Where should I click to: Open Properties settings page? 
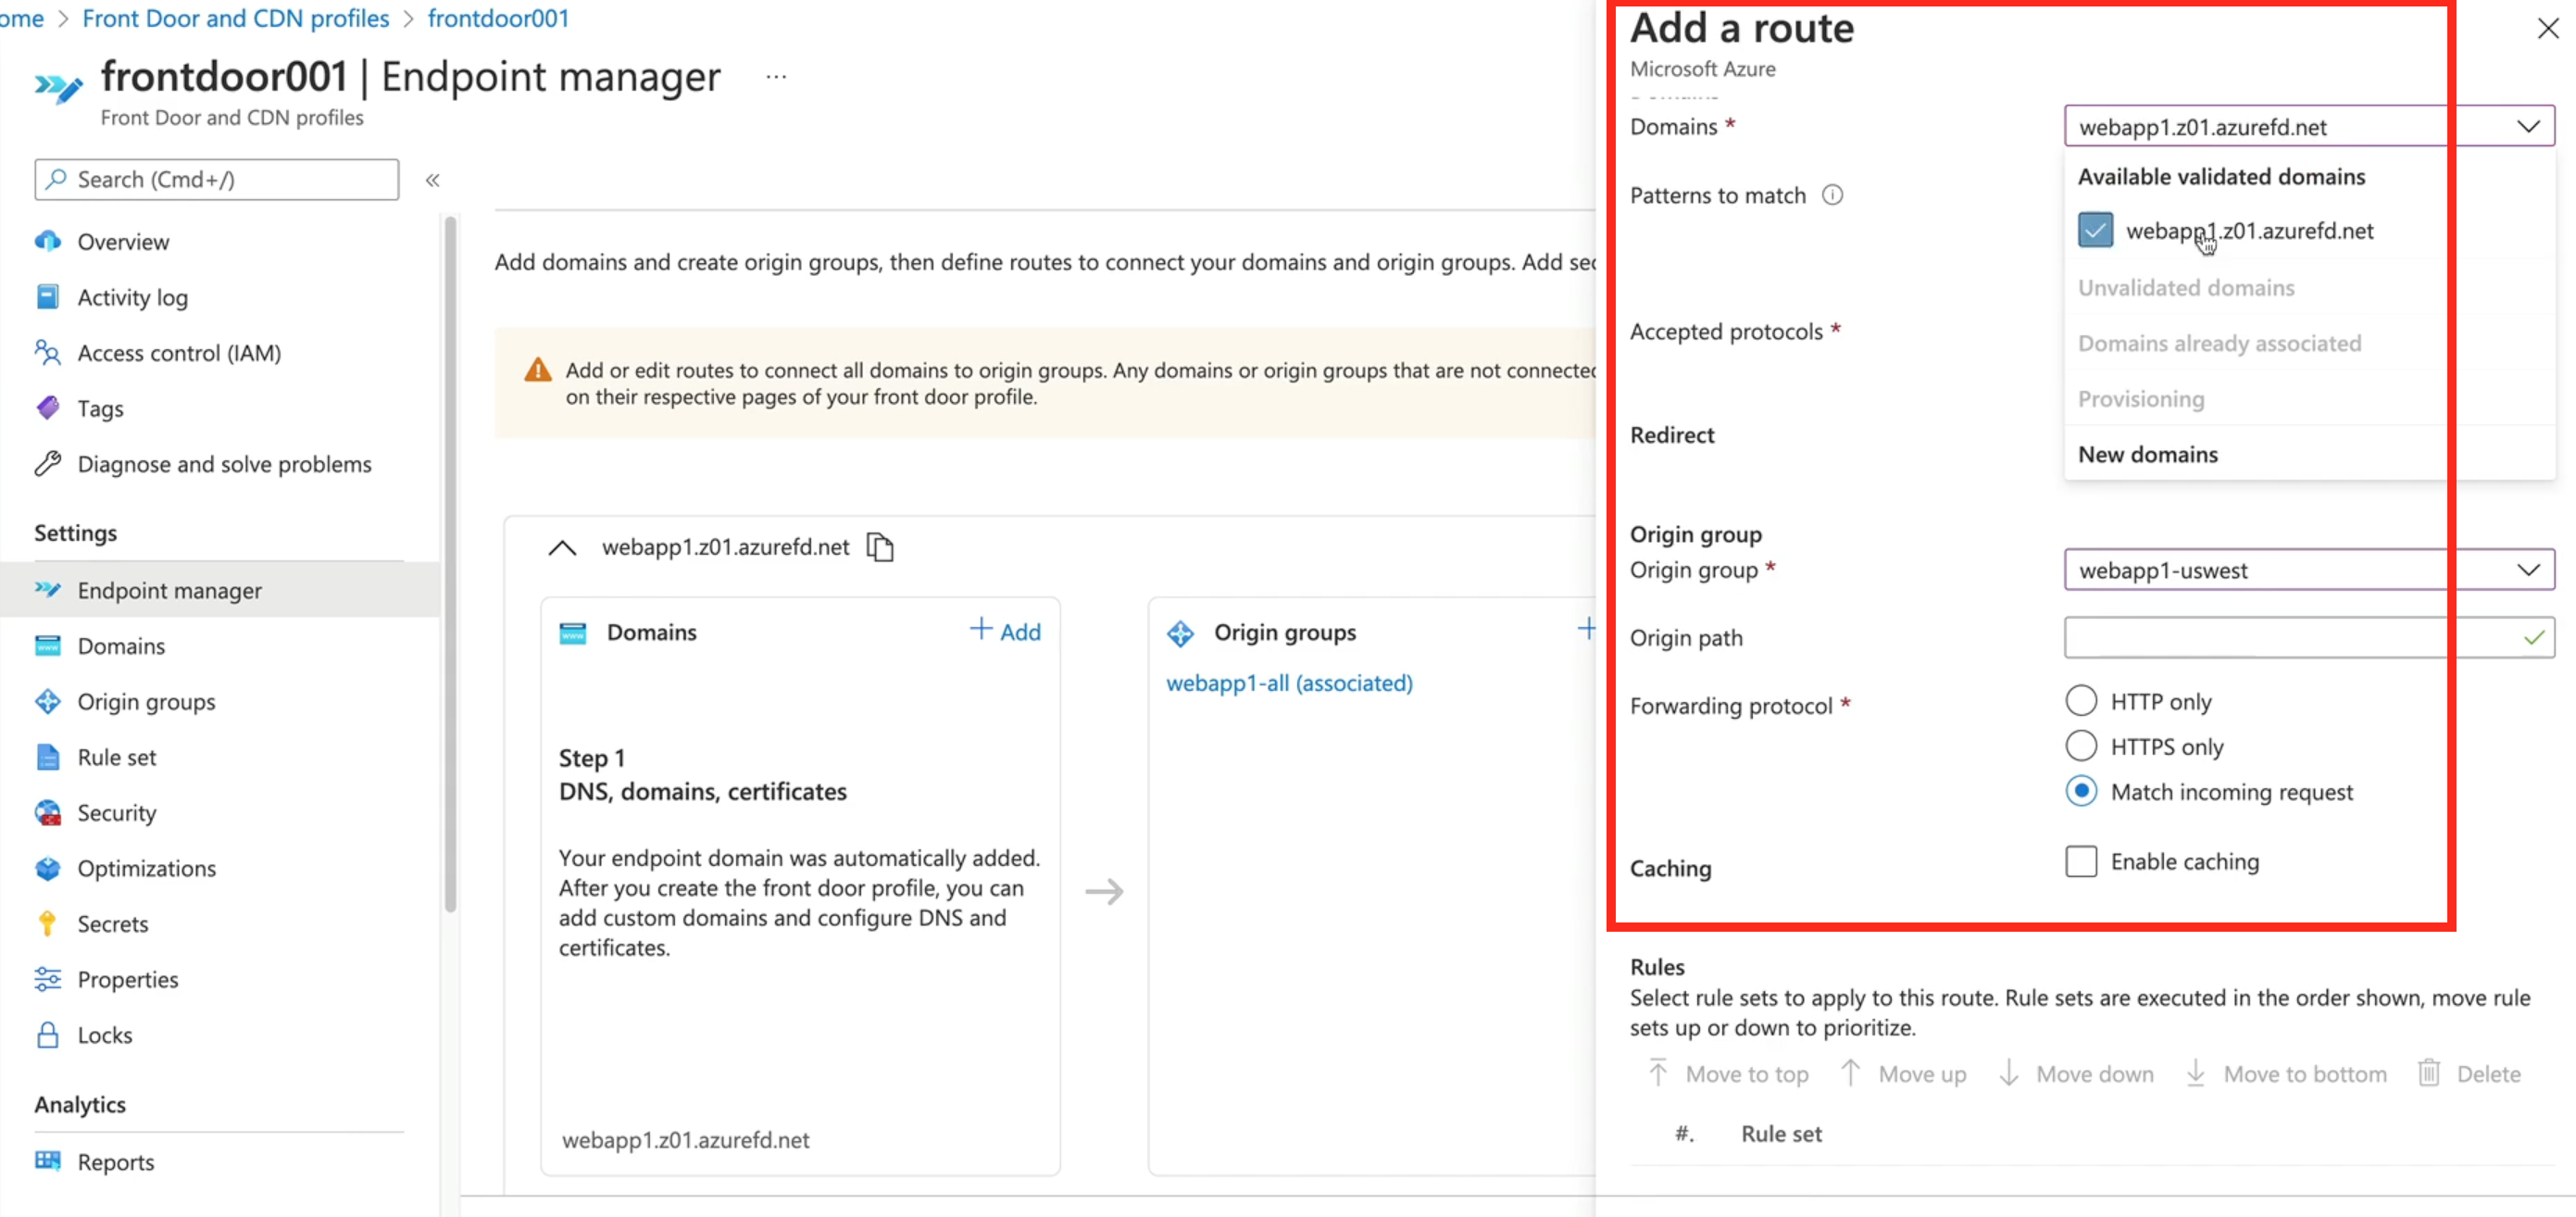point(127,979)
